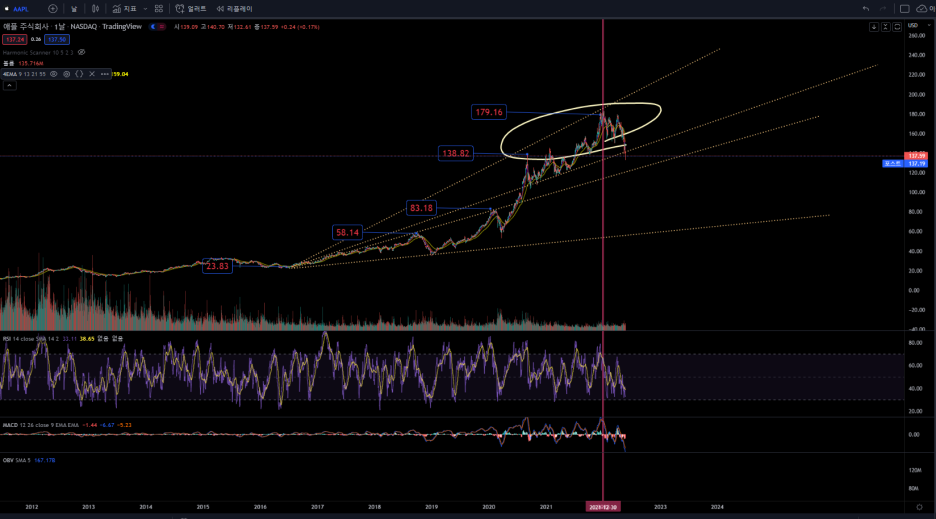Click the blue 포스트 post-market label
The image size is (936, 519).
point(892,163)
